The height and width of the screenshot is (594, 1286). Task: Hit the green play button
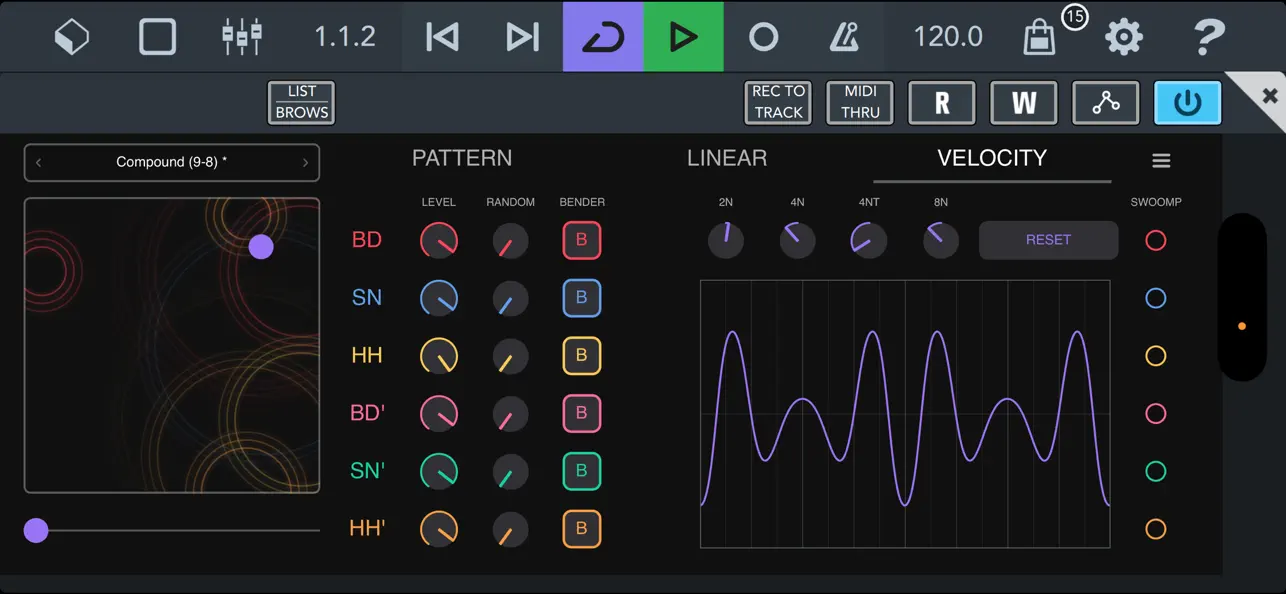[683, 37]
